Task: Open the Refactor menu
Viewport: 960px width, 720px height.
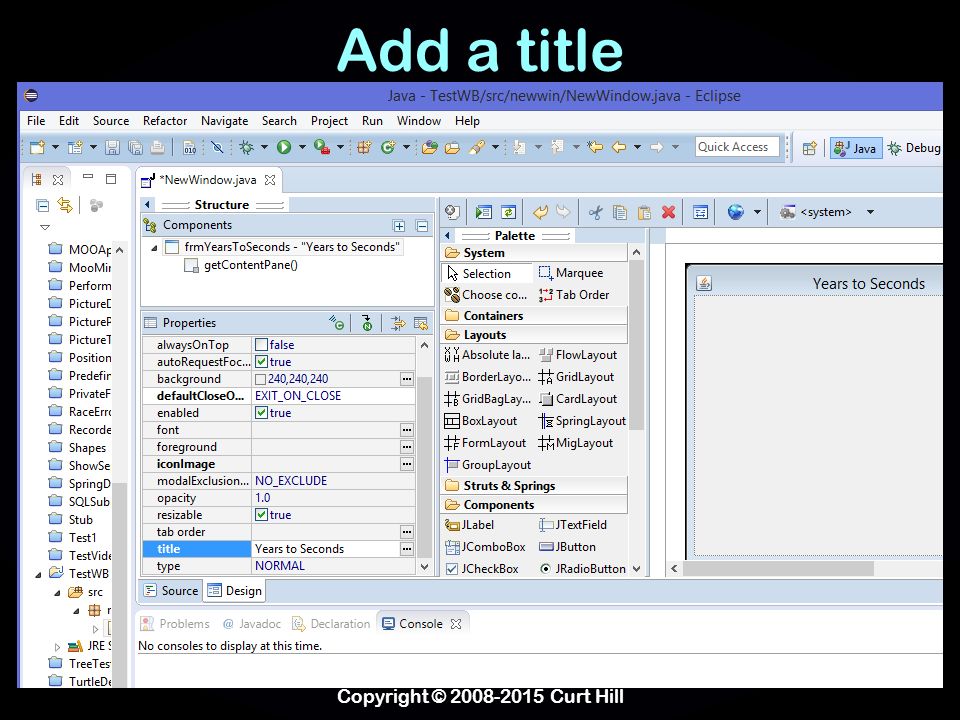Action: click(x=165, y=121)
